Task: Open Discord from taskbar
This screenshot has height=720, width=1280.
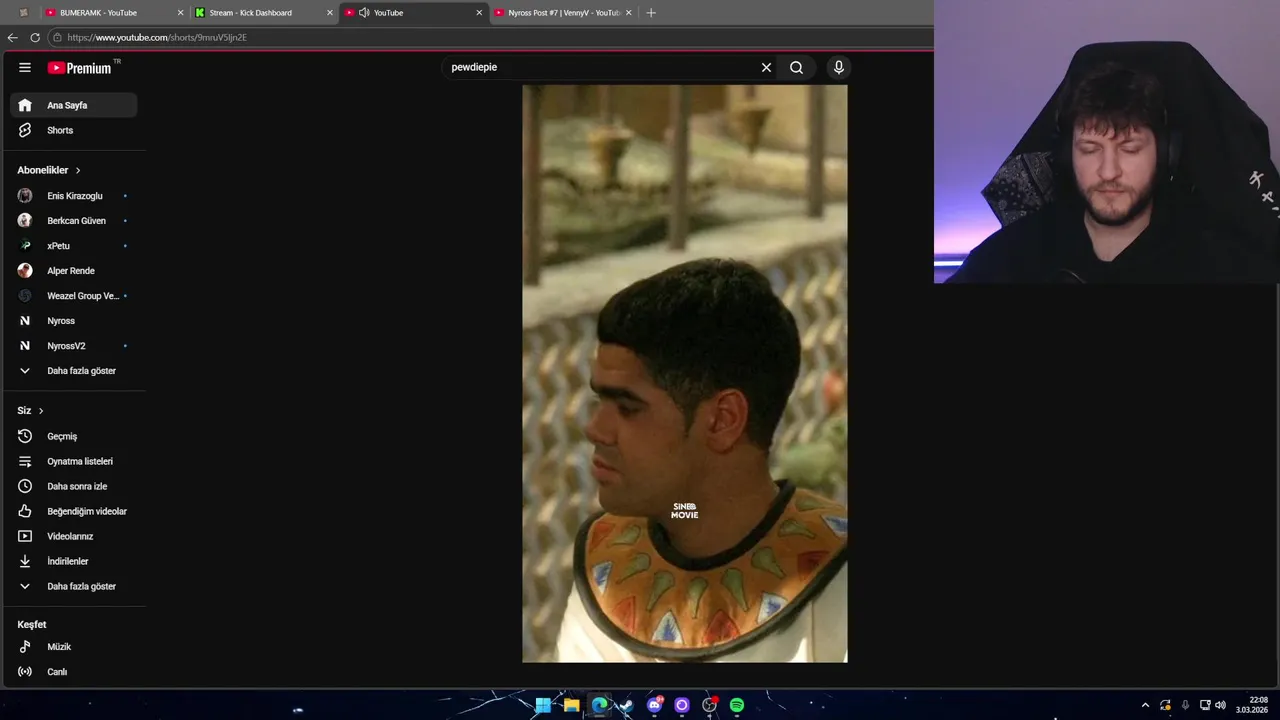Action: click(x=655, y=705)
